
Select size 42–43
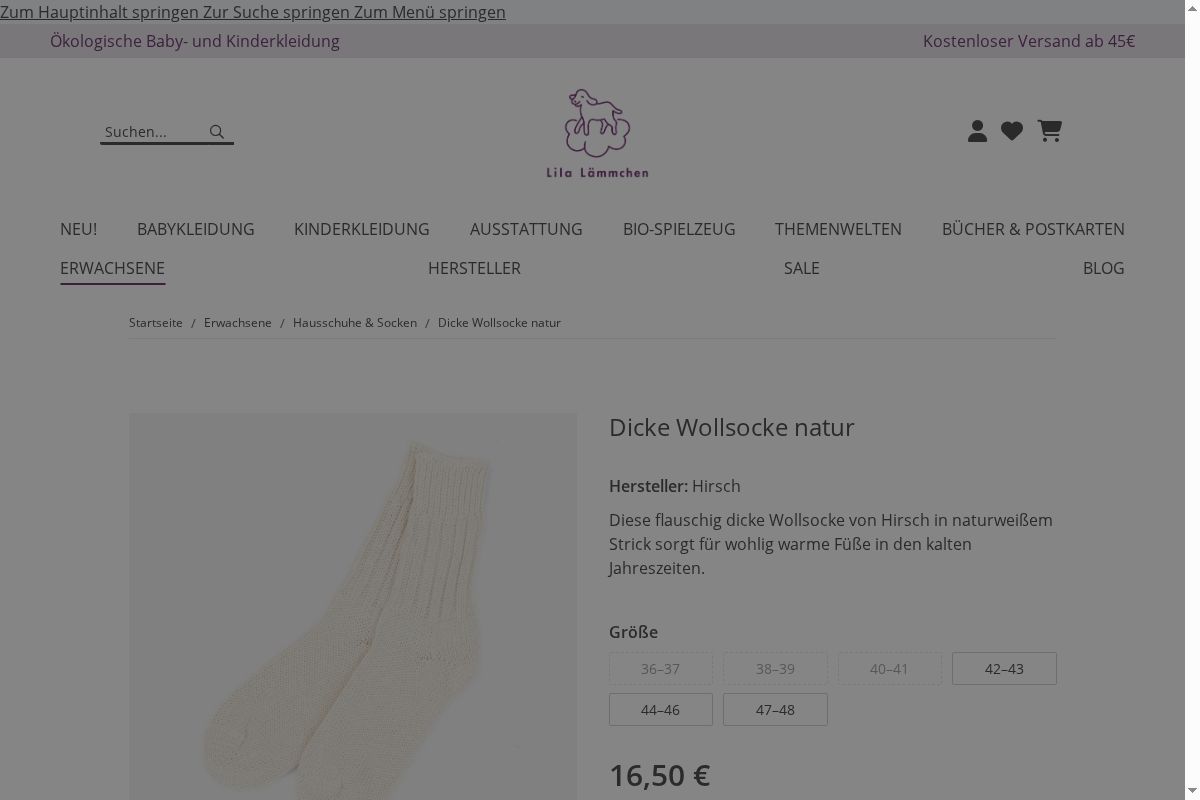1004,669
